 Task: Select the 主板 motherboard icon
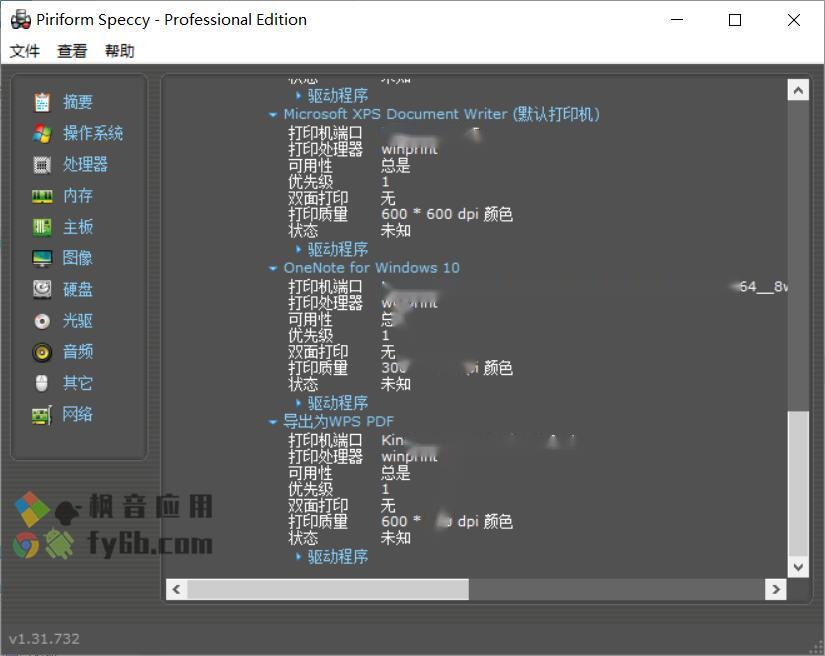(42, 227)
